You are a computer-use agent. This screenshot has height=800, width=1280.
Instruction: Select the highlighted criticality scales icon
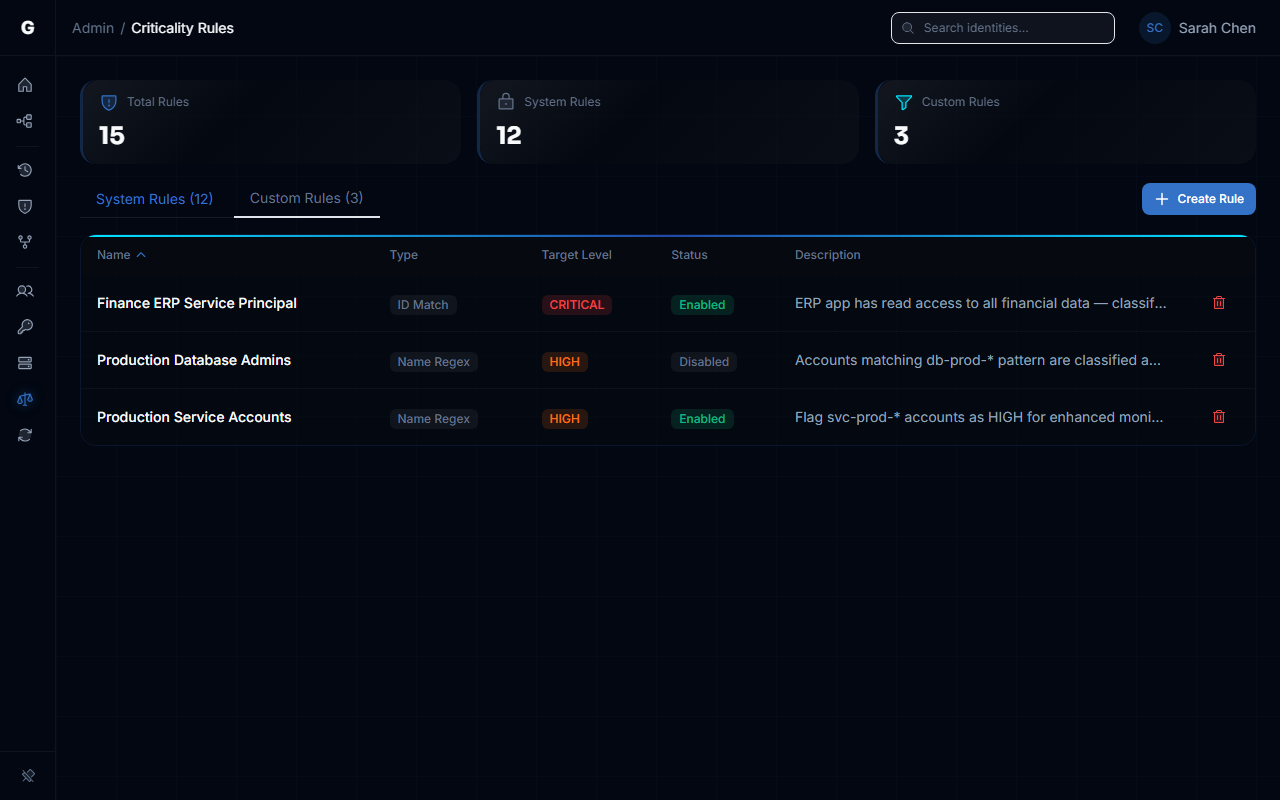(x=25, y=399)
